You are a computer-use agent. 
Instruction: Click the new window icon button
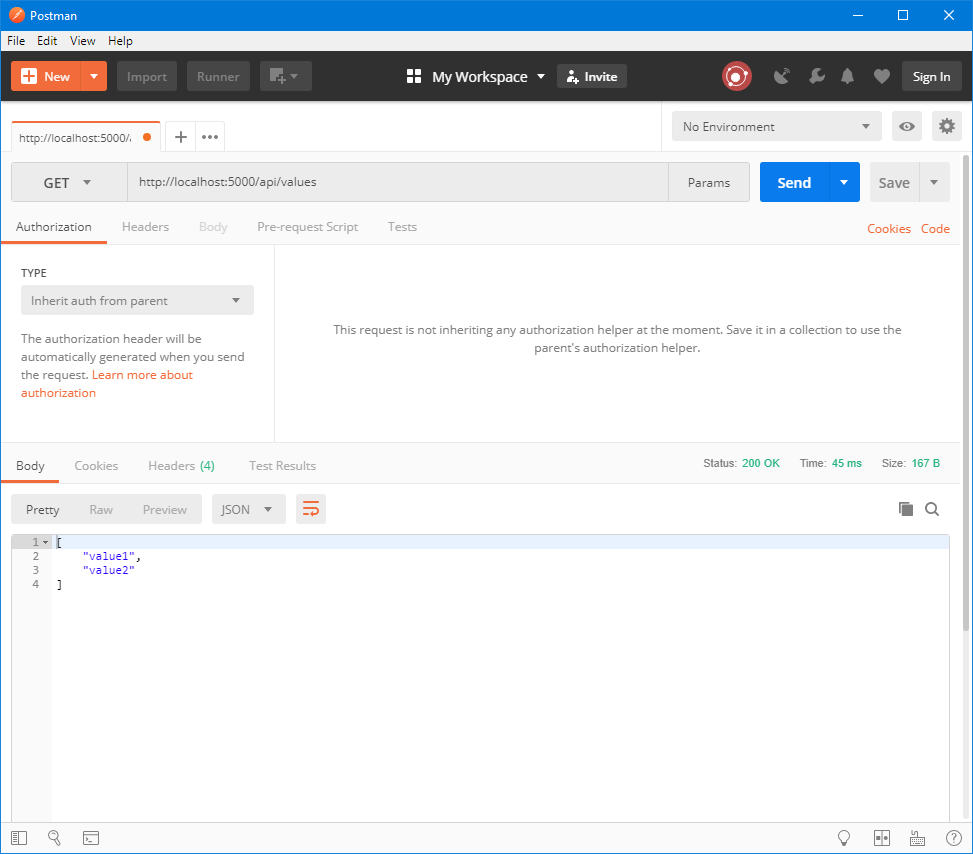(285, 76)
